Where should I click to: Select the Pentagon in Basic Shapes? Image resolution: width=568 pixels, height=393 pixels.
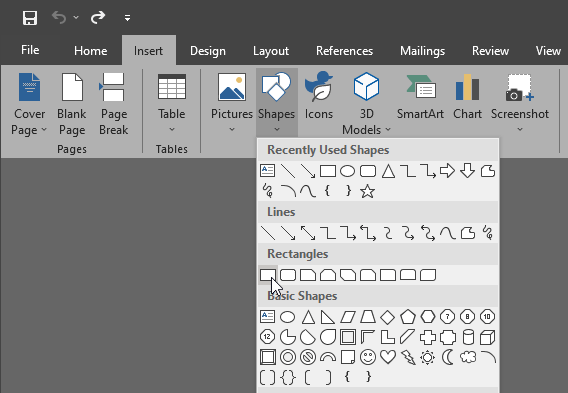coord(408,317)
